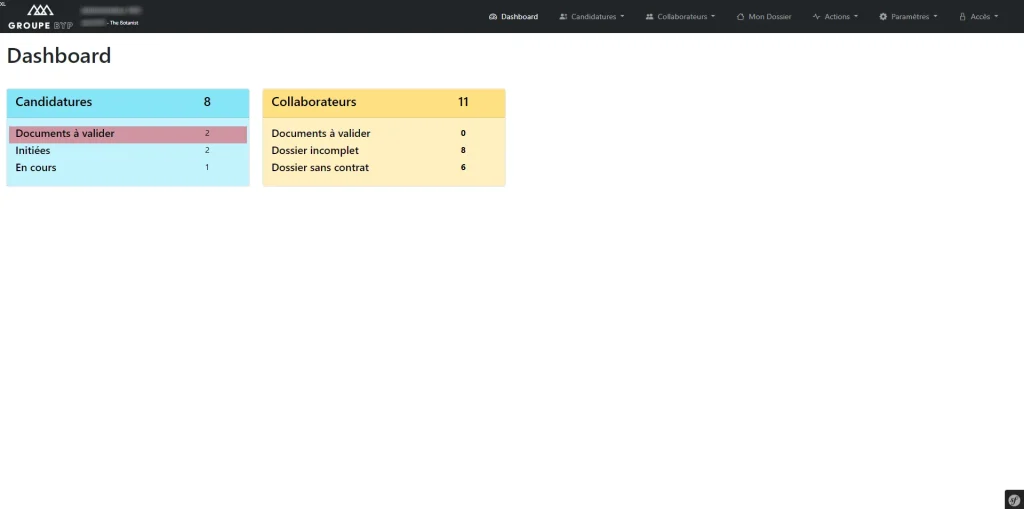1024x509 pixels.
Task: Open Collaborateurs card header
Action: pyautogui.click(x=384, y=103)
